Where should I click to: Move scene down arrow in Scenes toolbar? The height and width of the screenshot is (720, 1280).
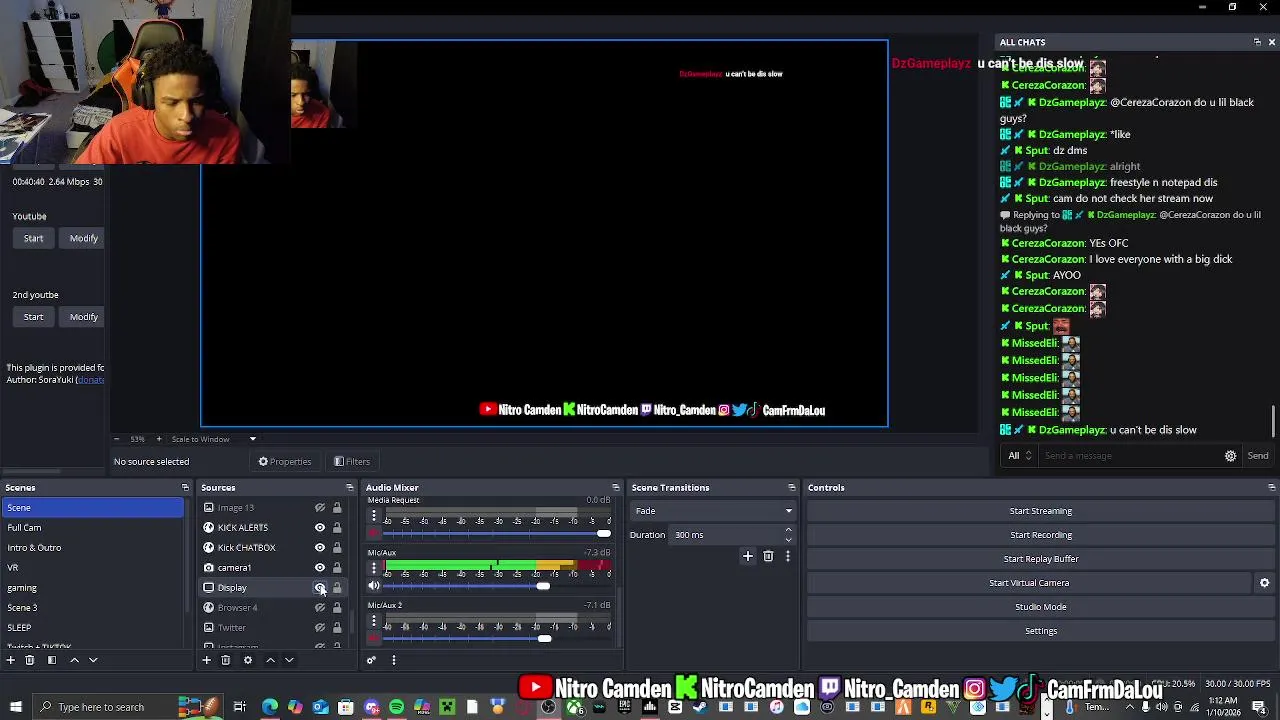tap(93, 660)
